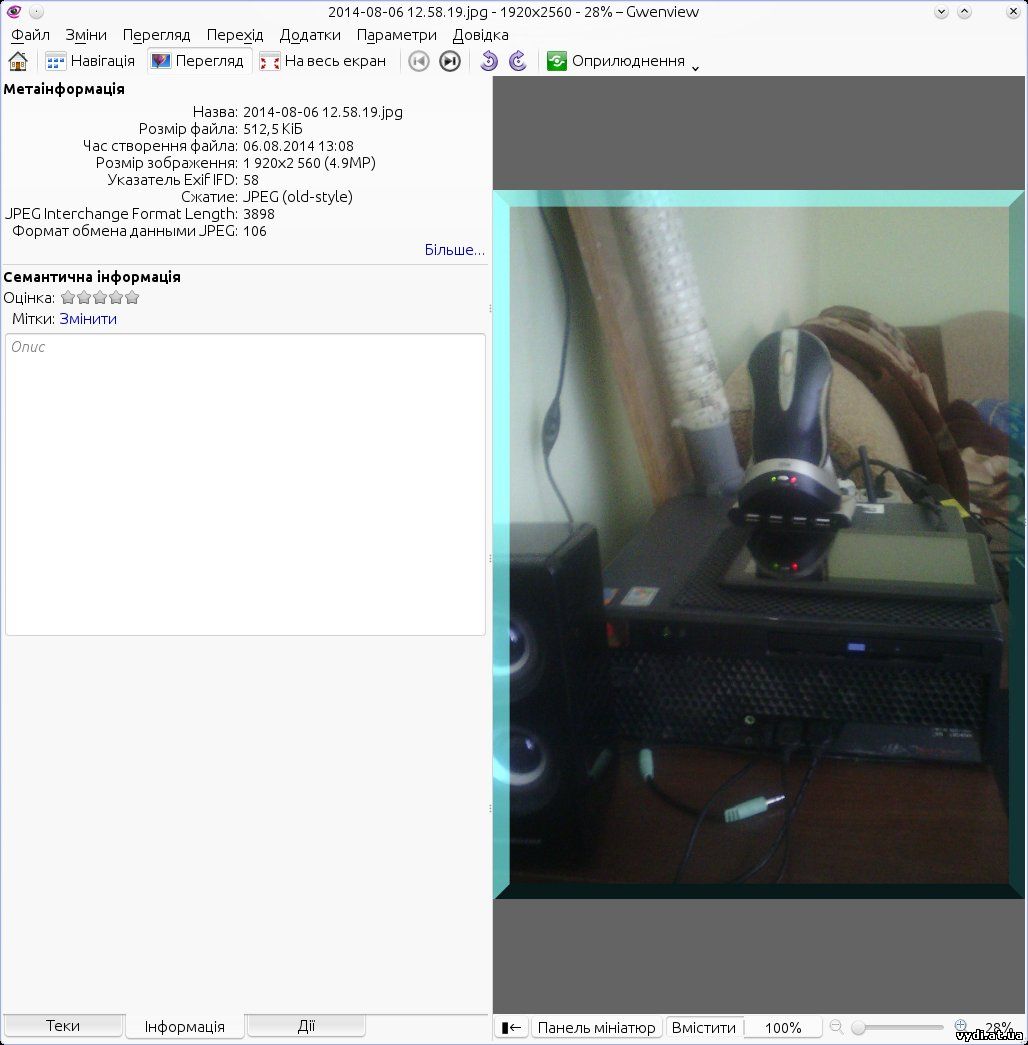Screen dimensions: 1028x1045
Task: Switch to Теки sidebar tab
Action: [x=63, y=1026]
